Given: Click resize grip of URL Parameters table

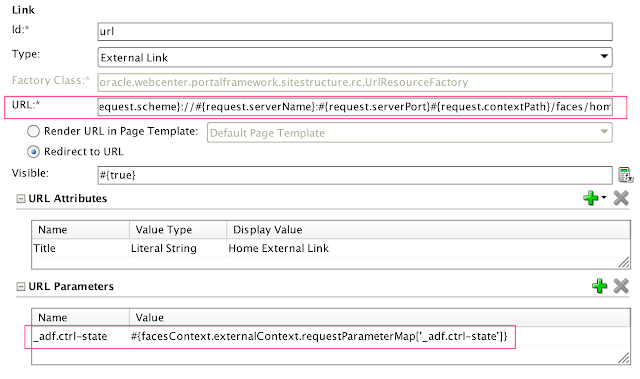Looking at the screenshot, I should click(624, 358).
